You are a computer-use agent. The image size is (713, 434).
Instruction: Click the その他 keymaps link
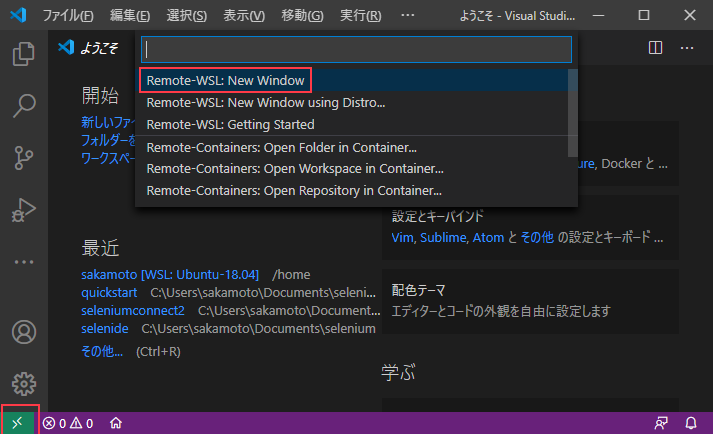537,237
